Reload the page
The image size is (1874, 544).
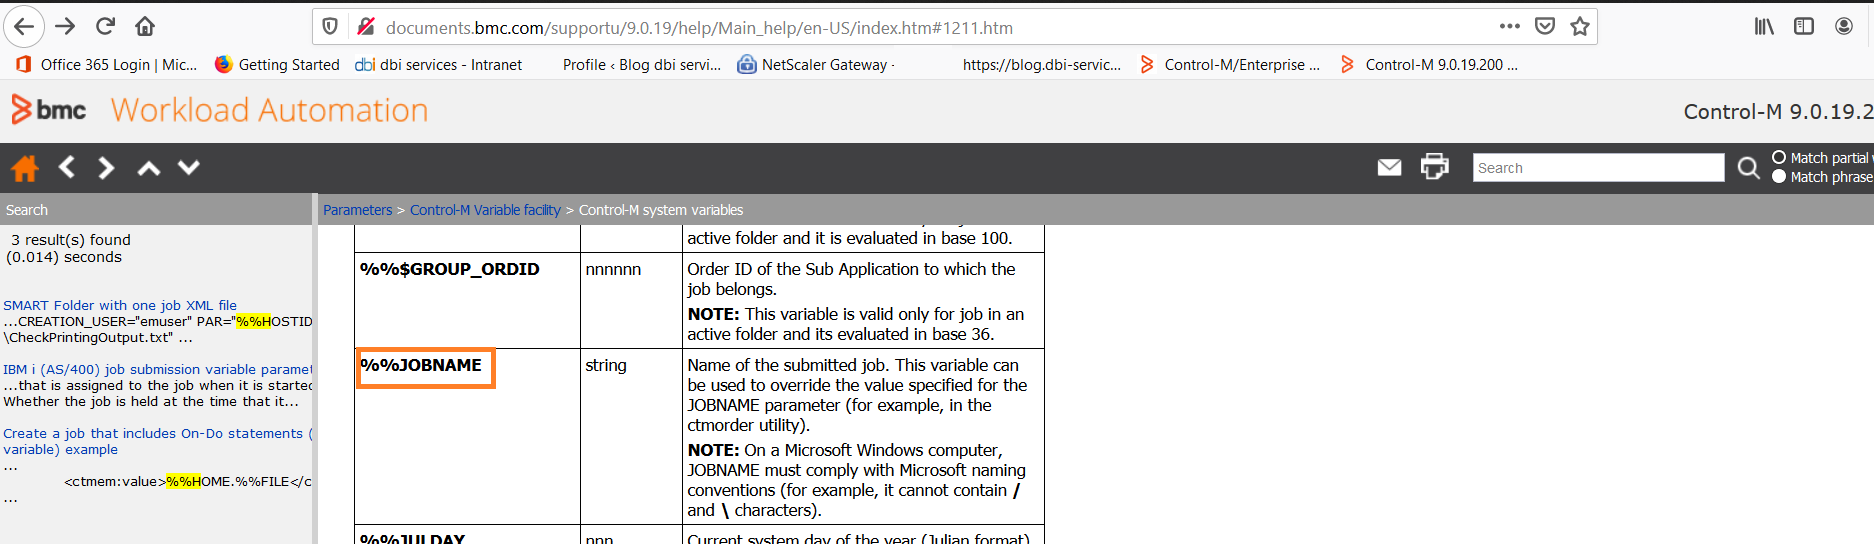pyautogui.click(x=105, y=27)
